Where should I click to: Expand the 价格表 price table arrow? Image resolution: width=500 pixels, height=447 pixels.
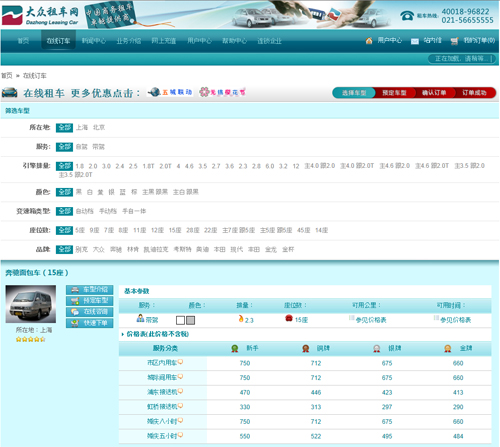pyautogui.click(x=123, y=334)
